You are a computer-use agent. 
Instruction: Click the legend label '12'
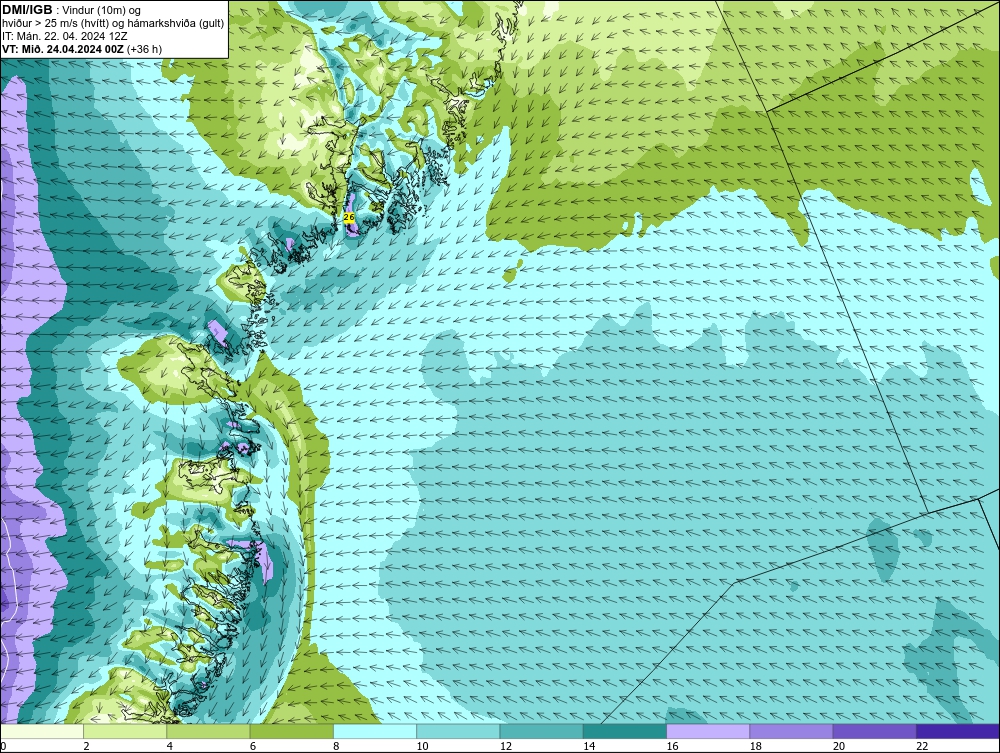point(506,746)
